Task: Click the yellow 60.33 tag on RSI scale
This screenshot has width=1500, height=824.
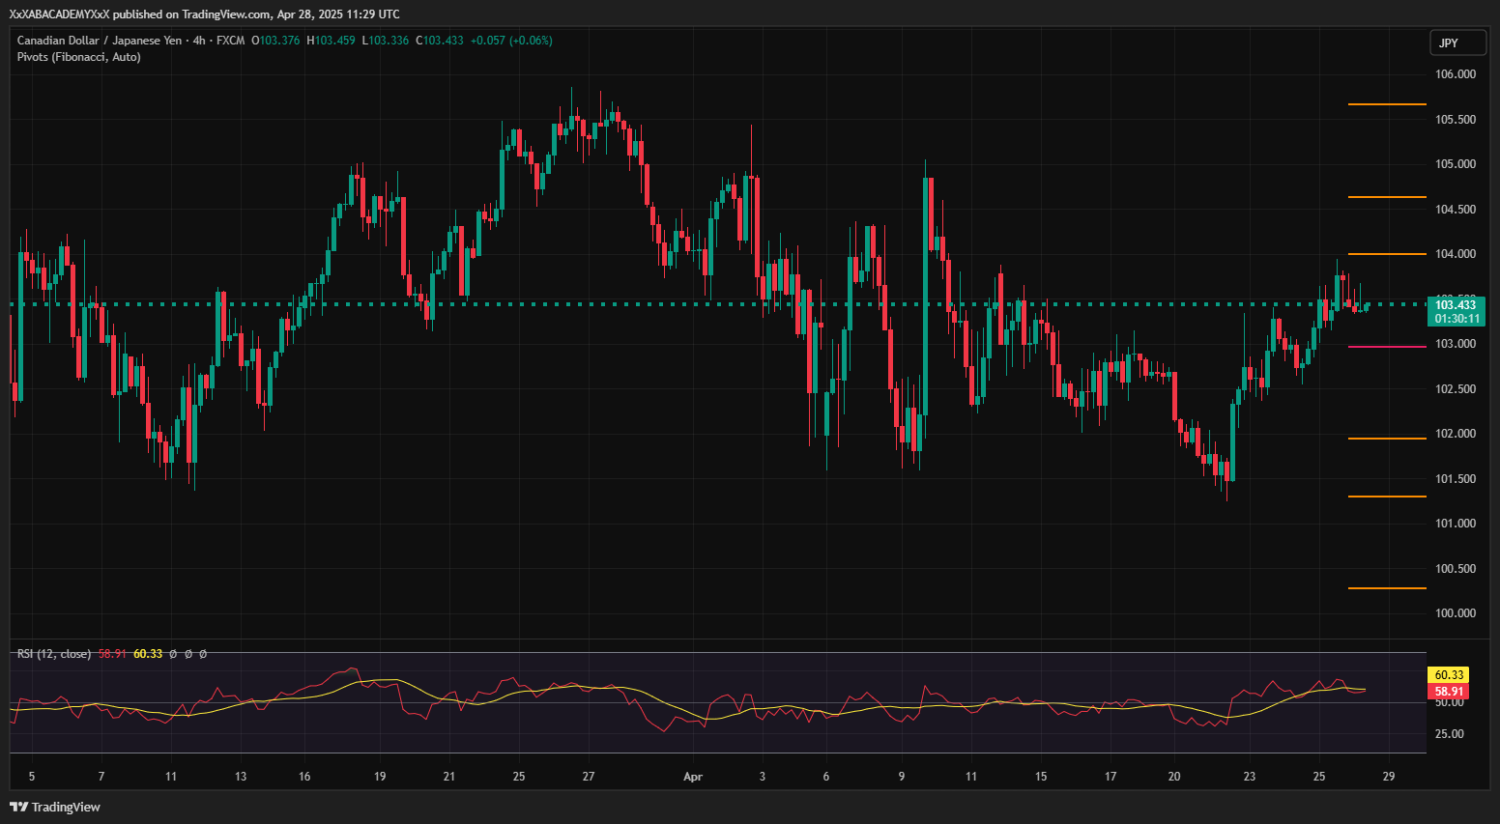Action: 1448,676
